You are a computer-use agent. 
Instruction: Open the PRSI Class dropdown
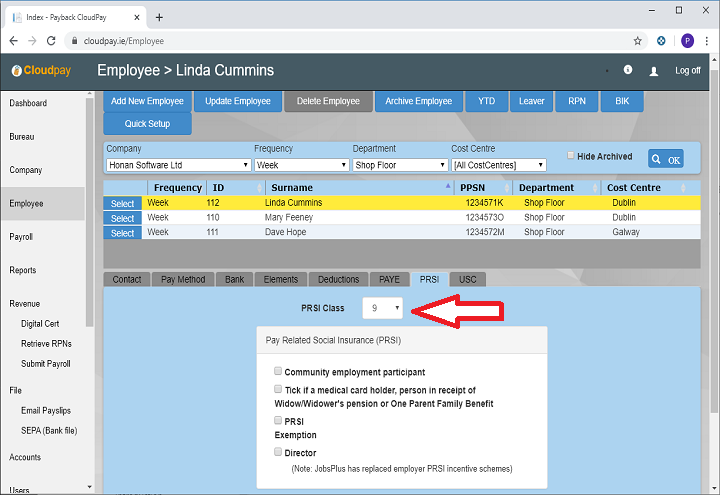point(382,309)
